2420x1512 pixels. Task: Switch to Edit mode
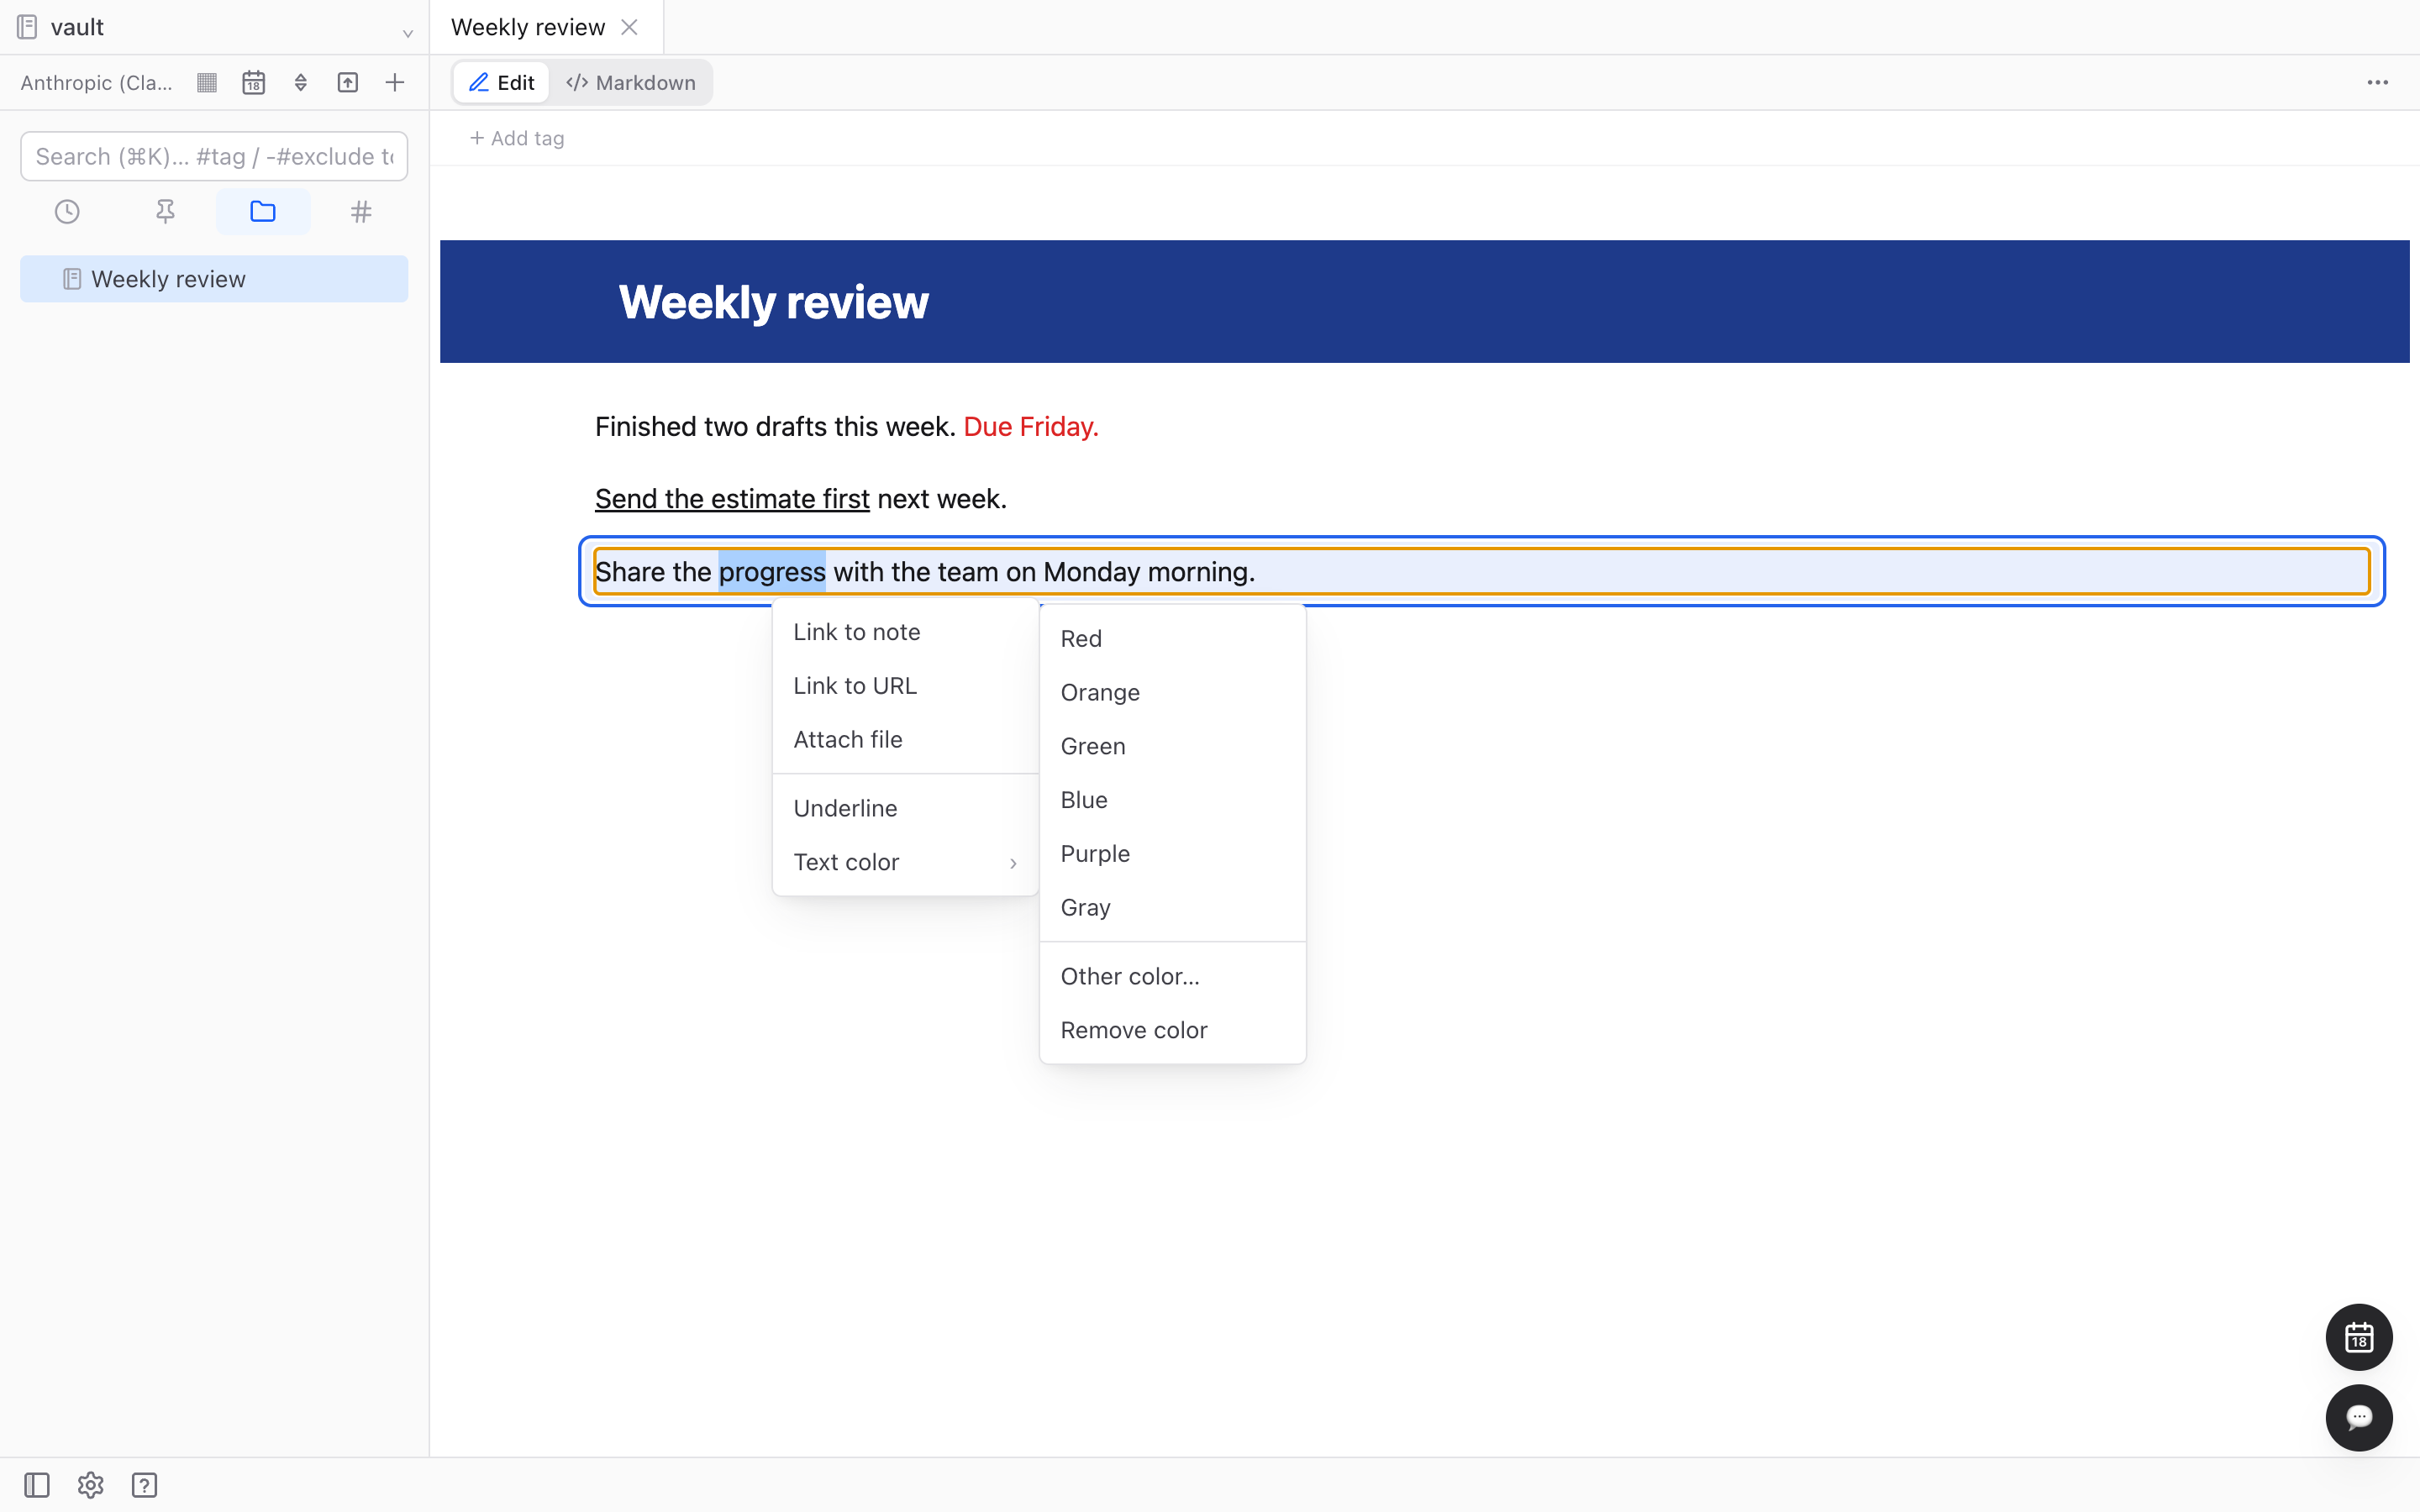click(502, 82)
